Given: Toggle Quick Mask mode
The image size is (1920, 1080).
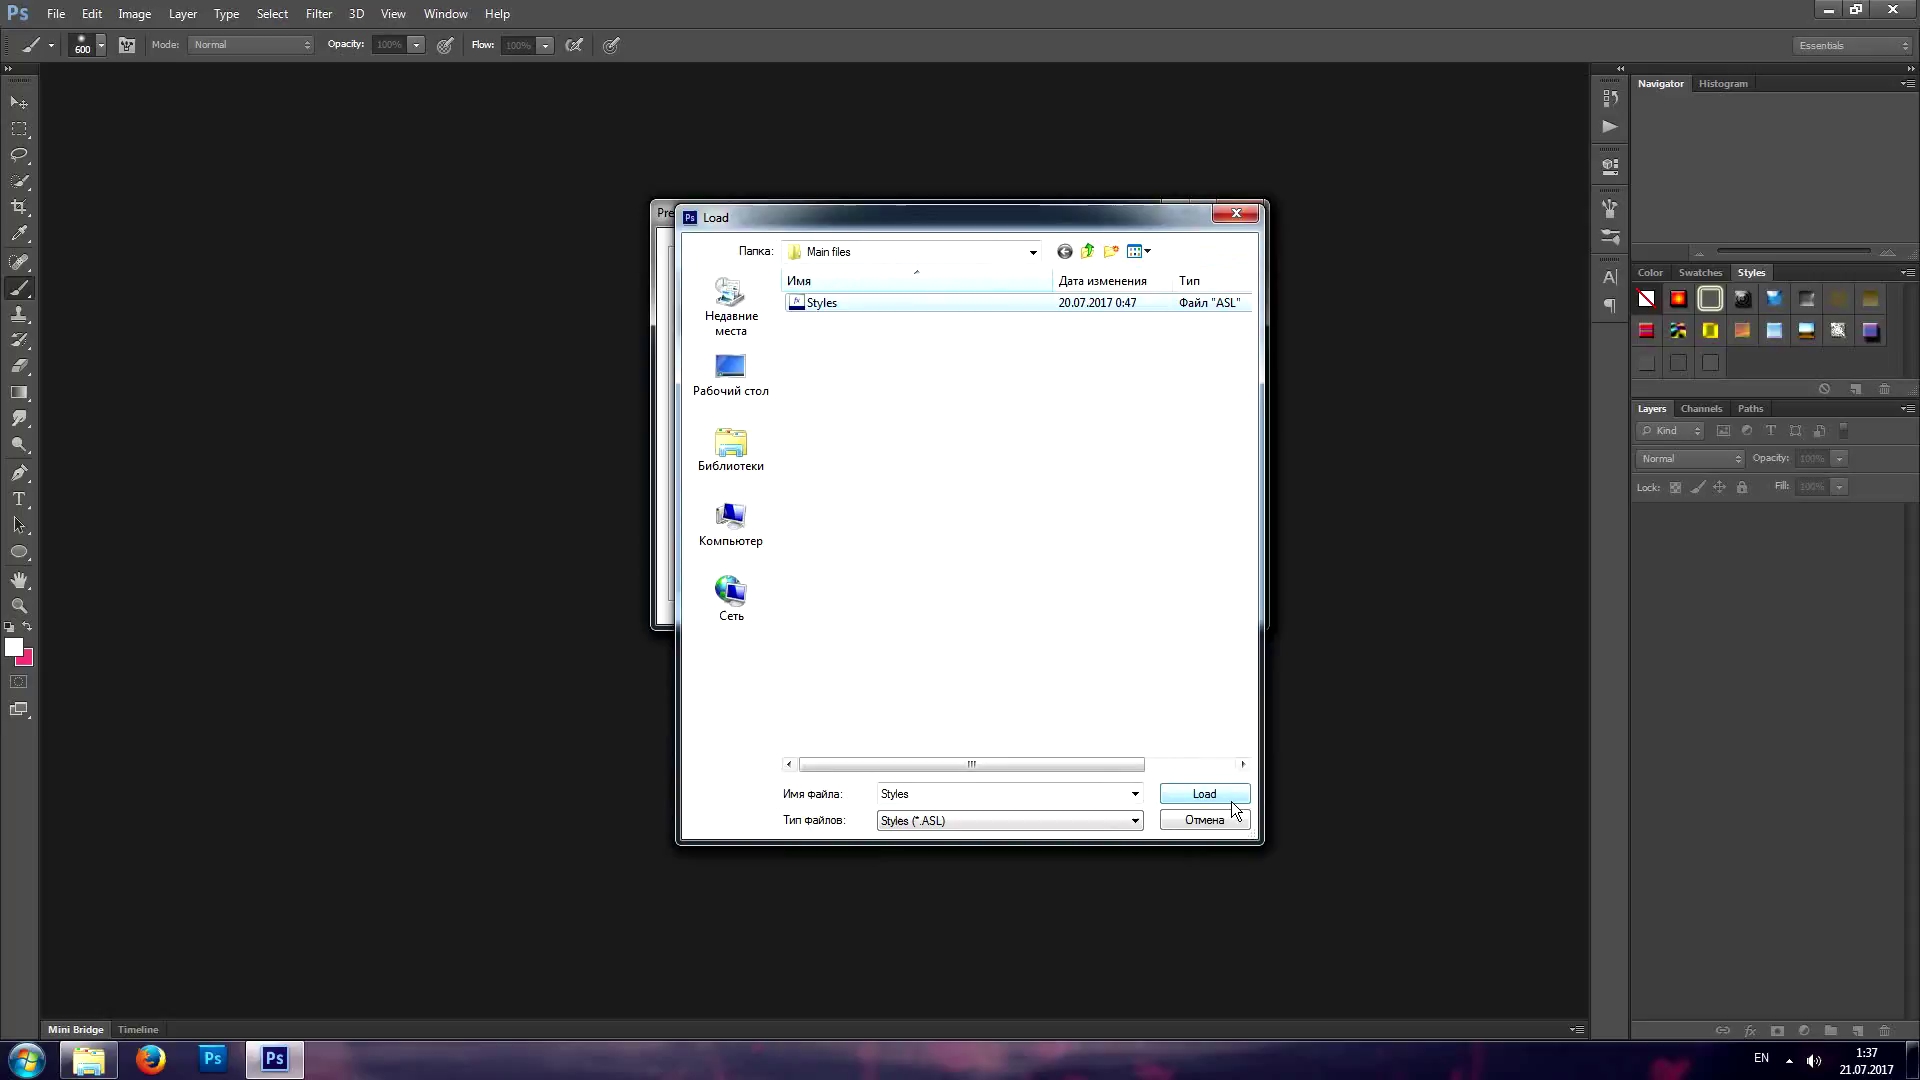Looking at the screenshot, I should tap(19, 682).
